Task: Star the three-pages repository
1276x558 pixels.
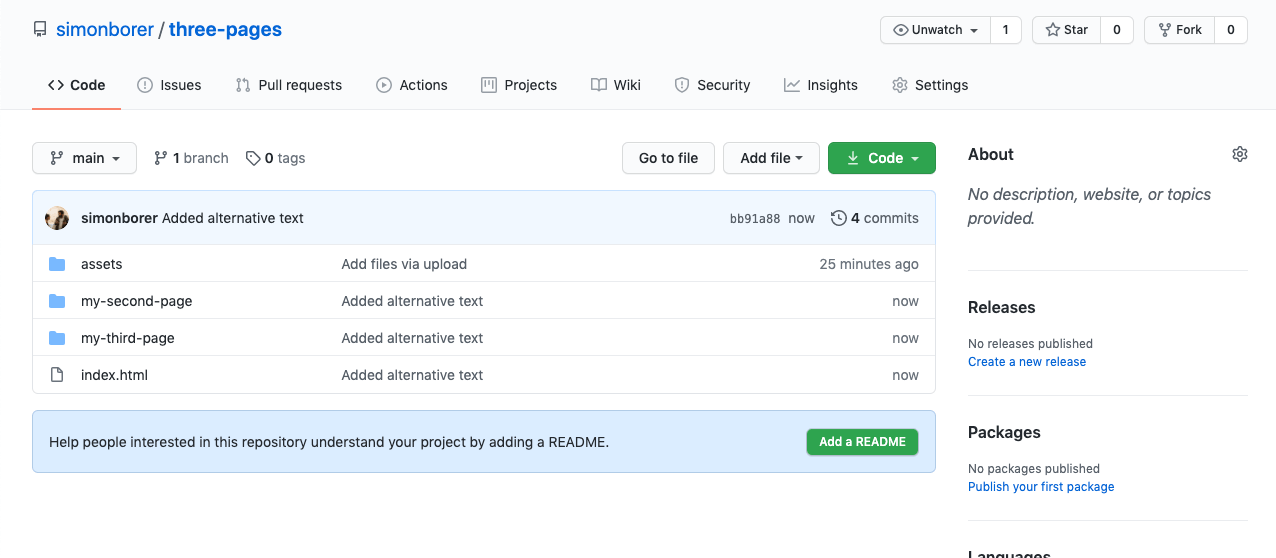Action: point(1067,30)
